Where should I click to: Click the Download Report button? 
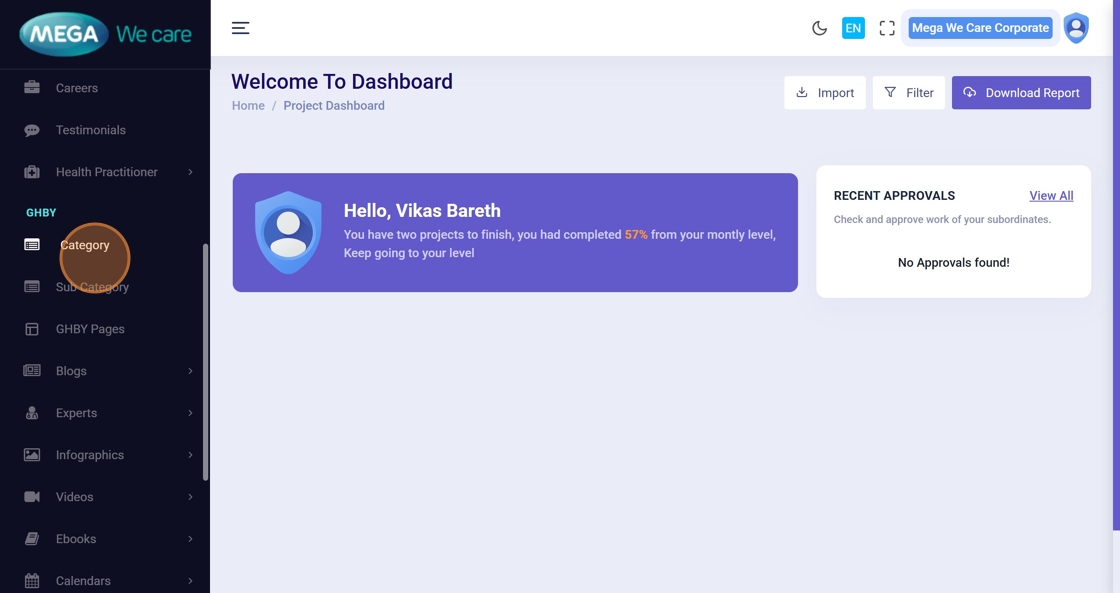[1021, 93]
